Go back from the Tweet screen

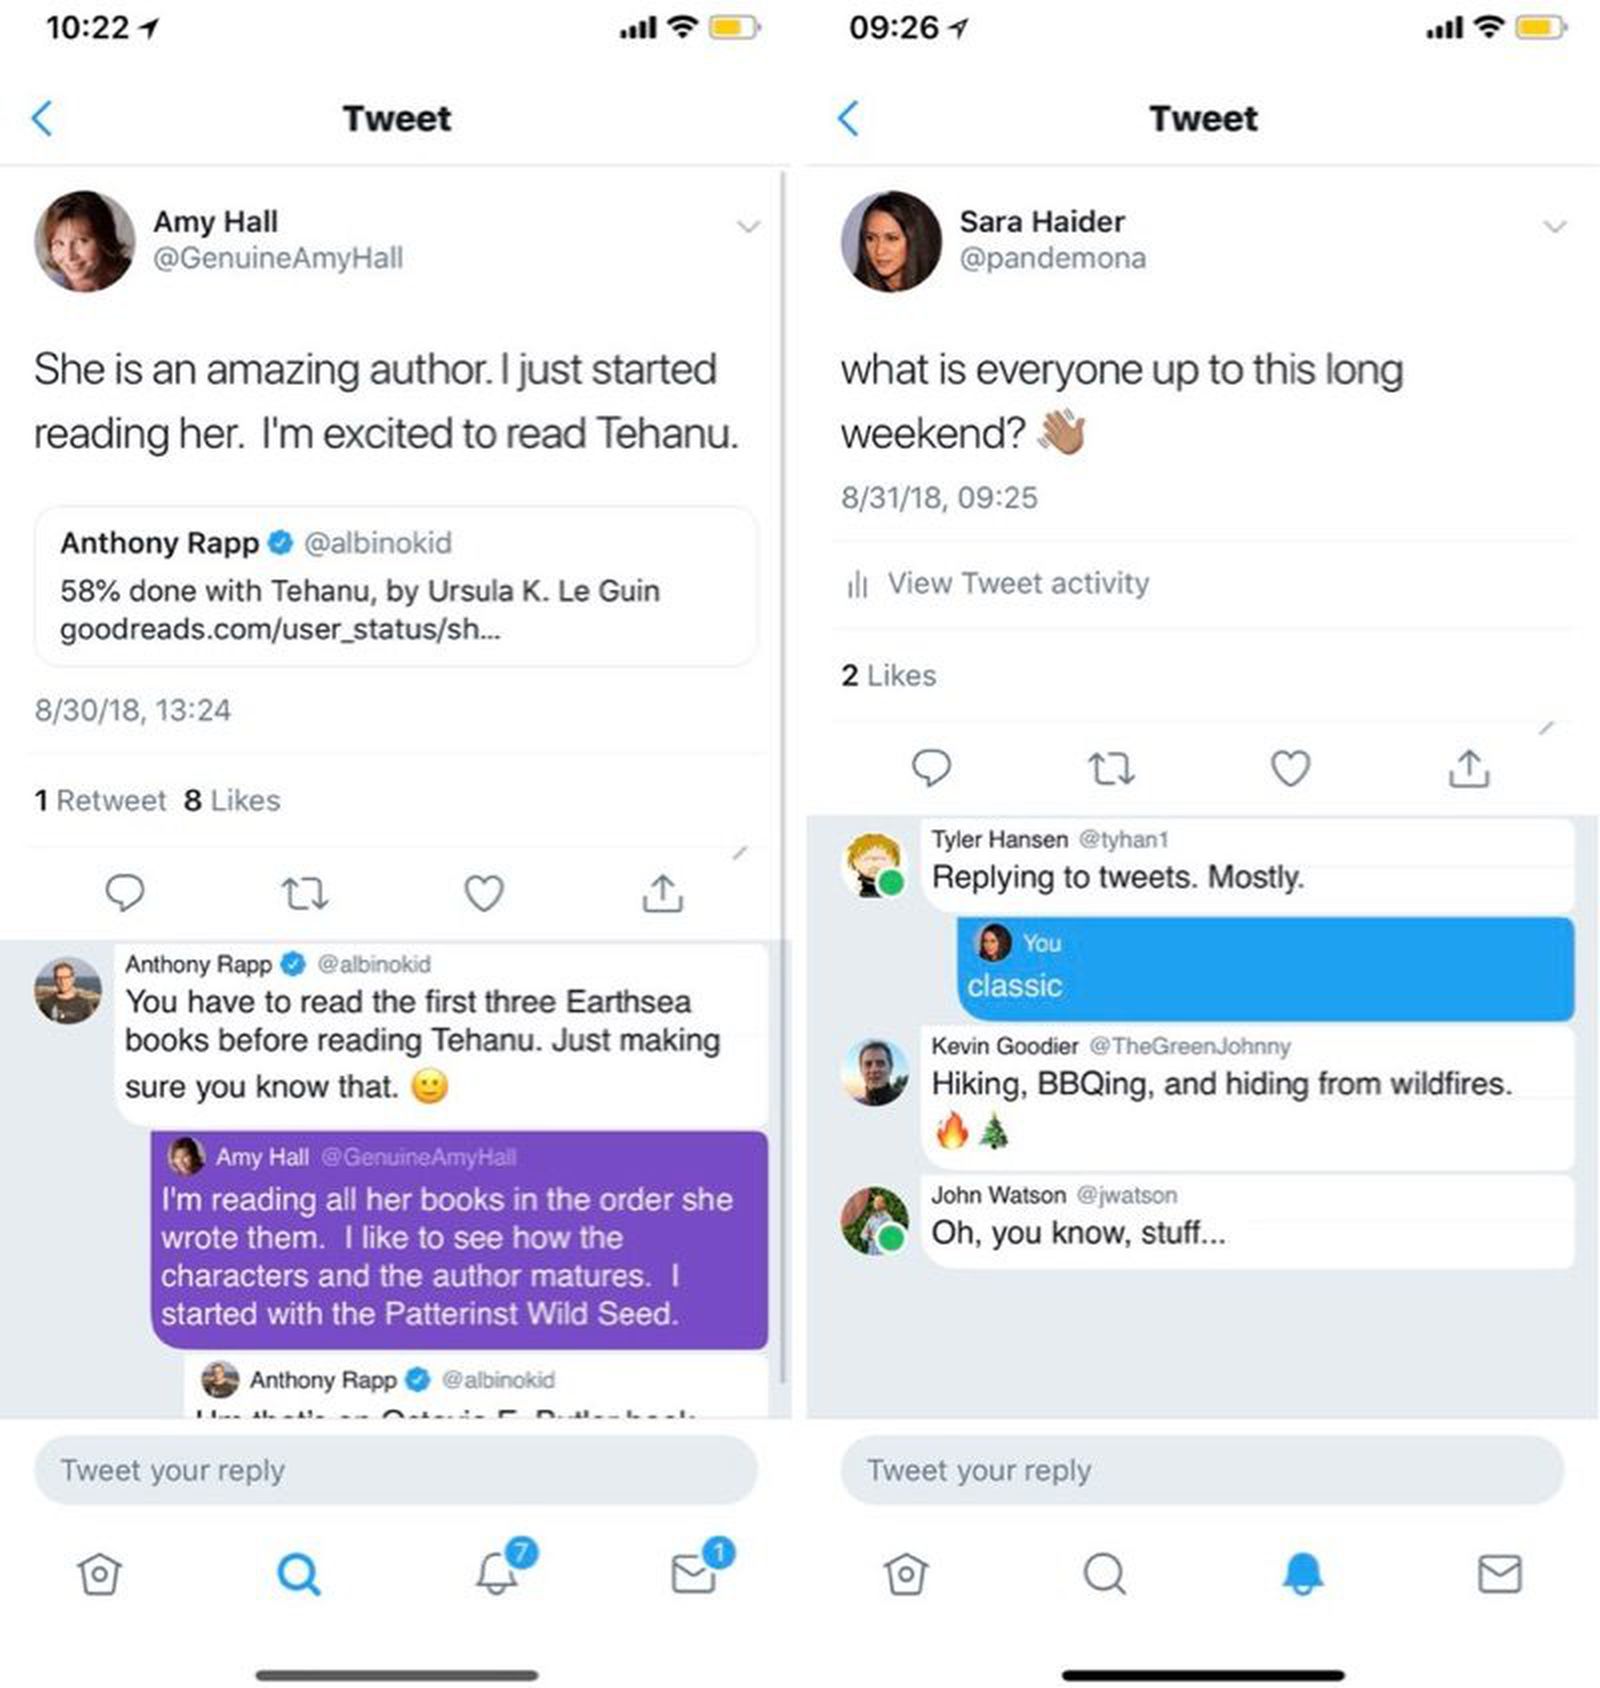click(x=40, y=118)
